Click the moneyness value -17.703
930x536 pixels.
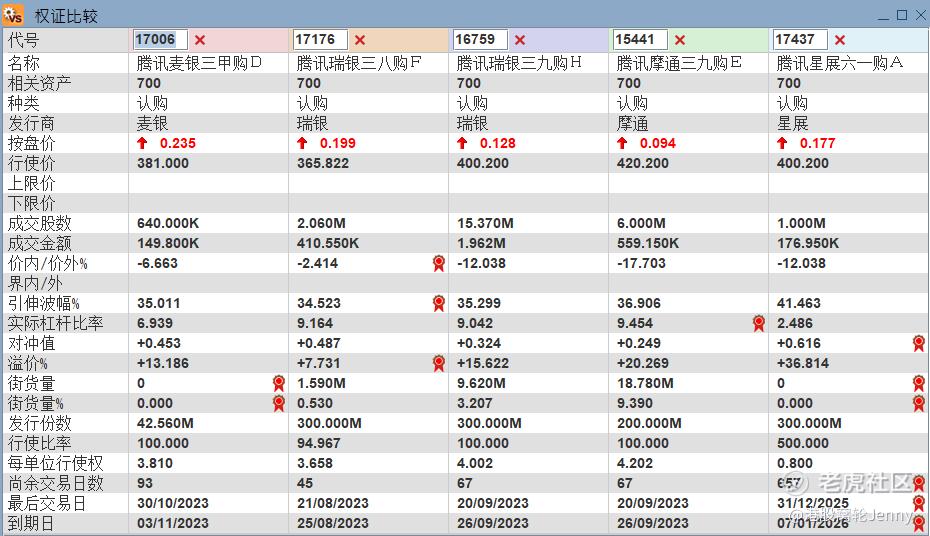pos(641,263)
